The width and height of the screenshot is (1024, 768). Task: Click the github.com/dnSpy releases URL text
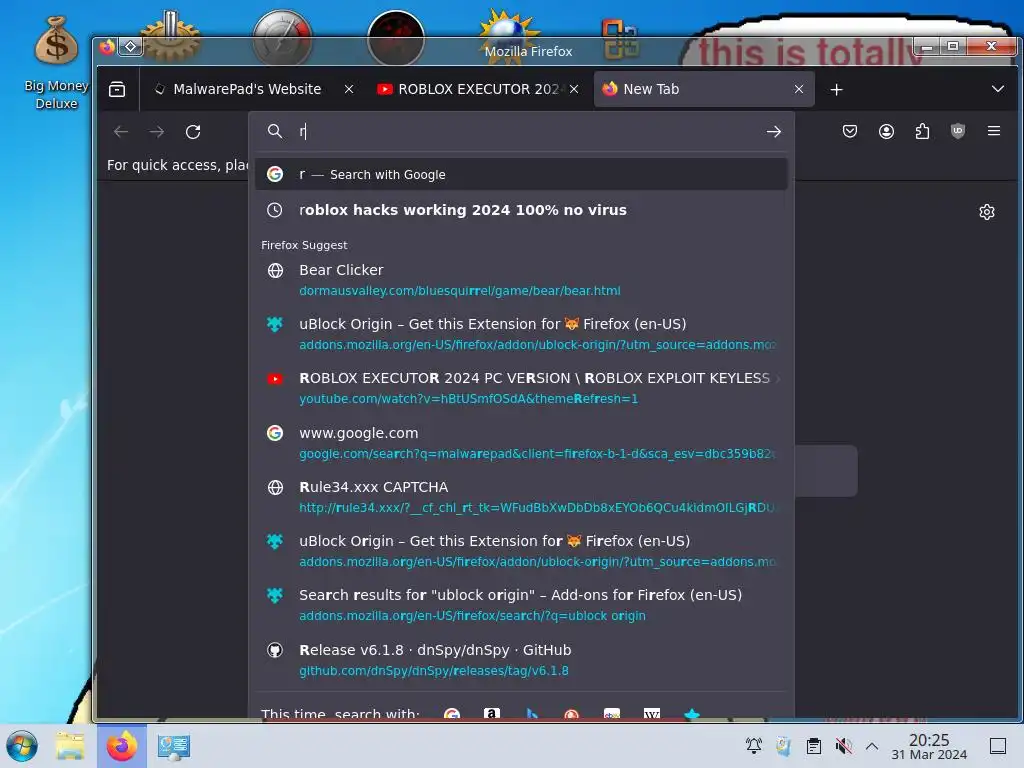coord(434,671)
